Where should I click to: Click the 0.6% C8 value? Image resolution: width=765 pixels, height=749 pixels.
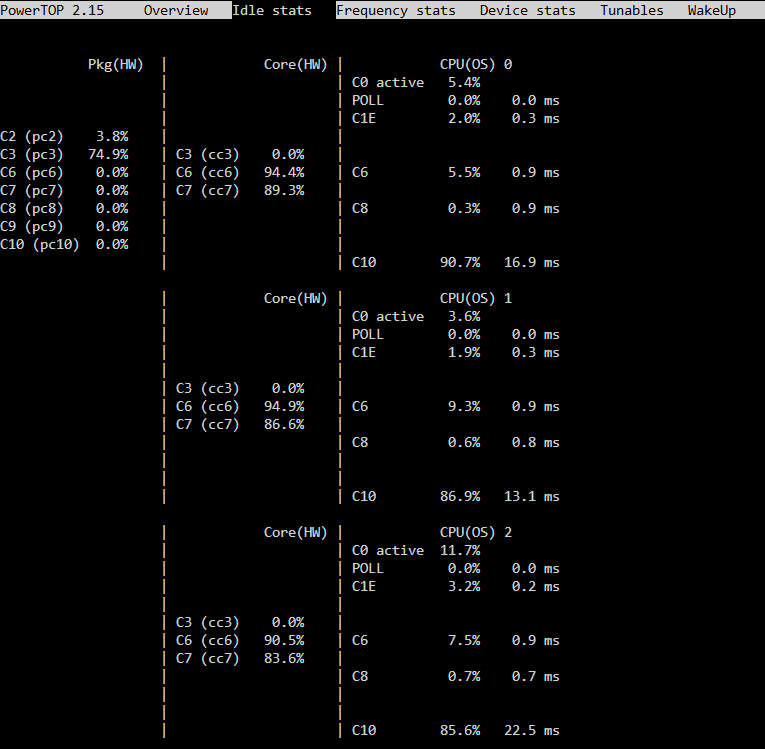tap(464, 443)
